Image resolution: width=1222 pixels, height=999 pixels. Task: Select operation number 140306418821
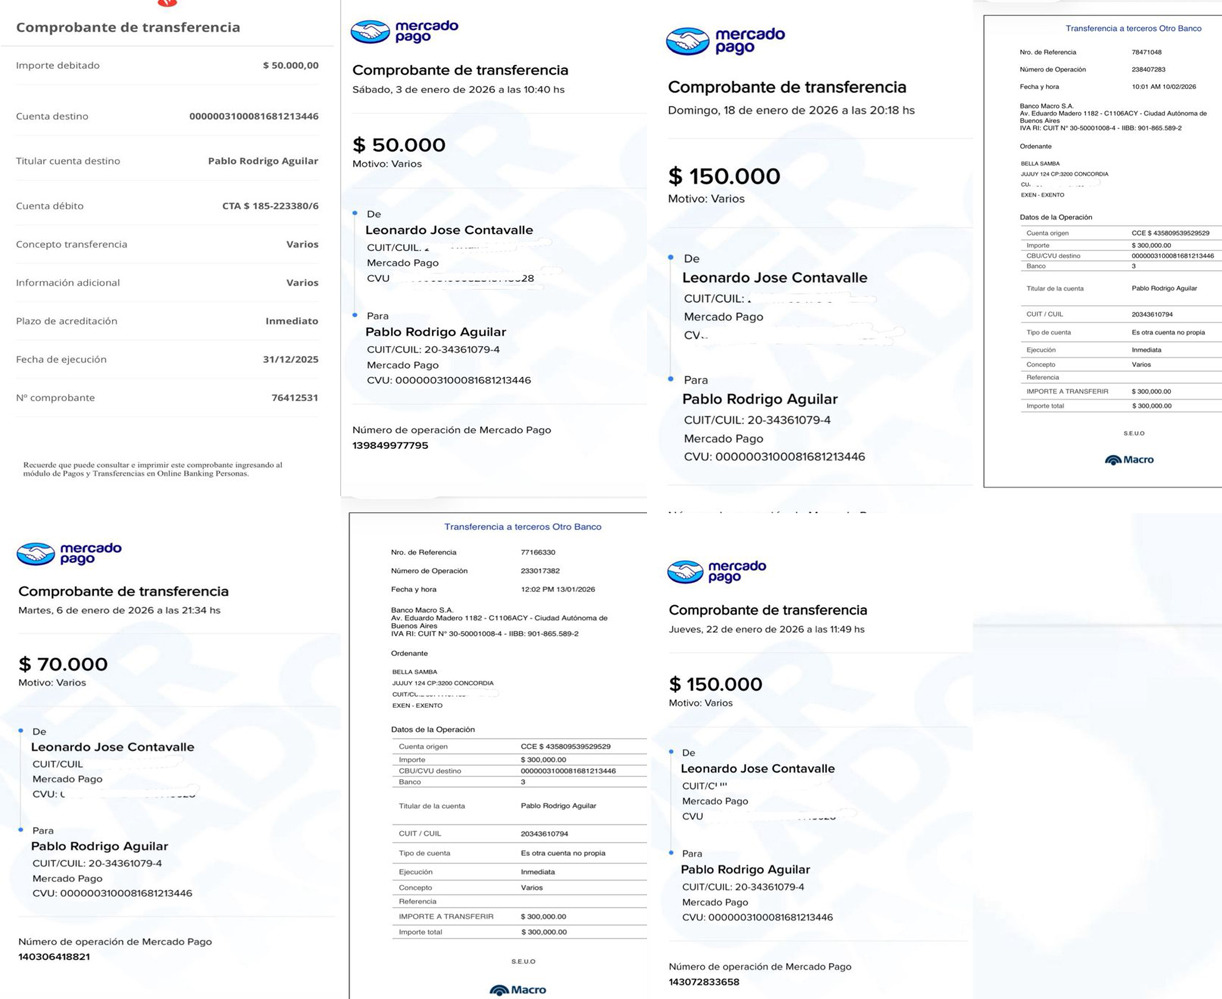pos(54,957)
